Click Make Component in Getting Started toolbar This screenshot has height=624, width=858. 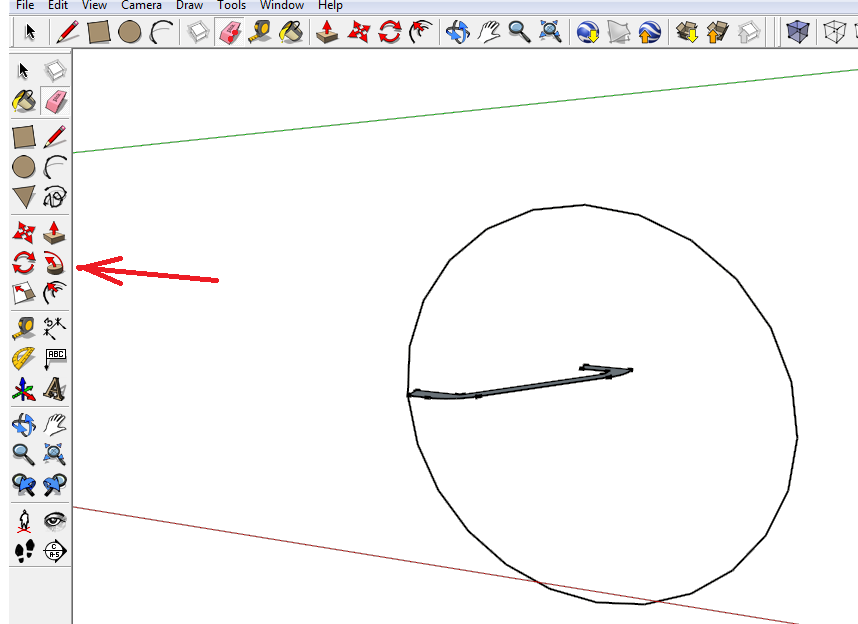point(198,32)
